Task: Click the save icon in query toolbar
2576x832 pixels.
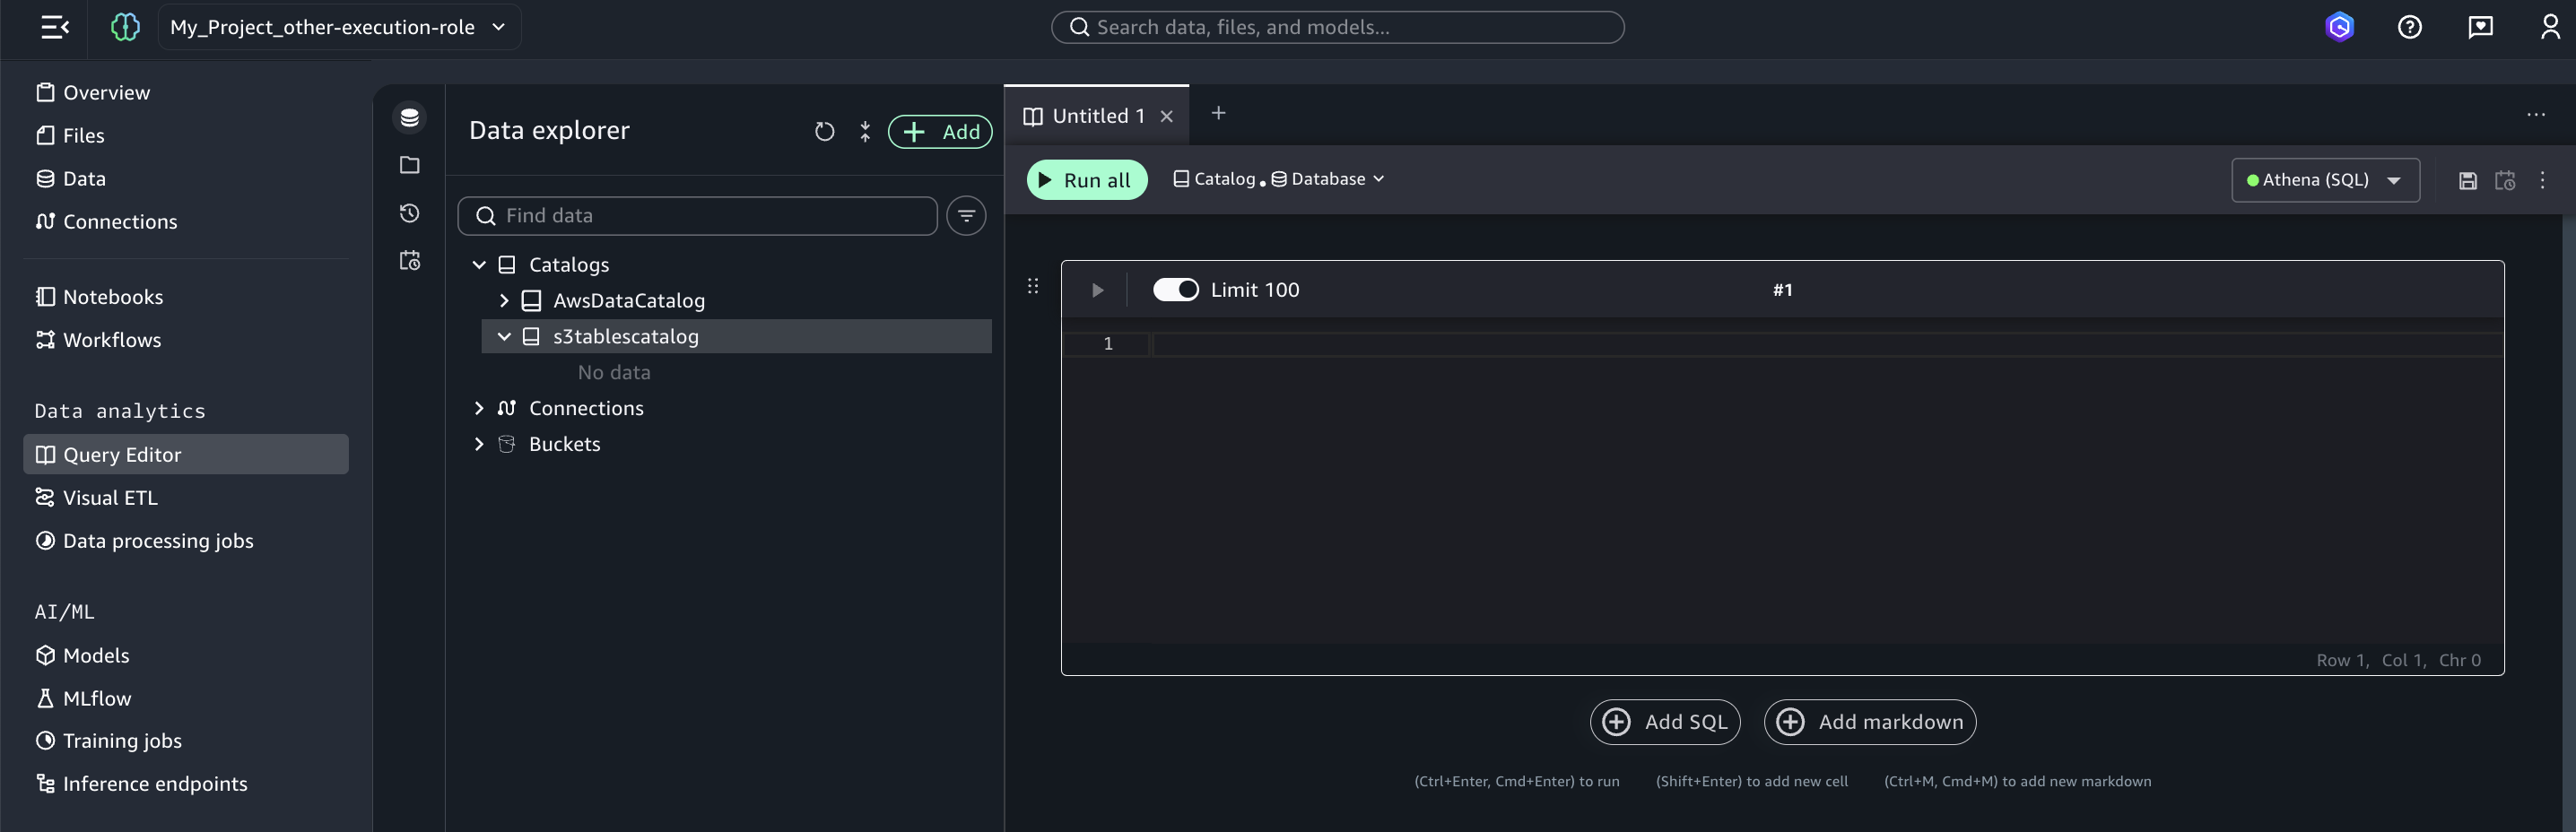Action: [x=2467, y=181]
